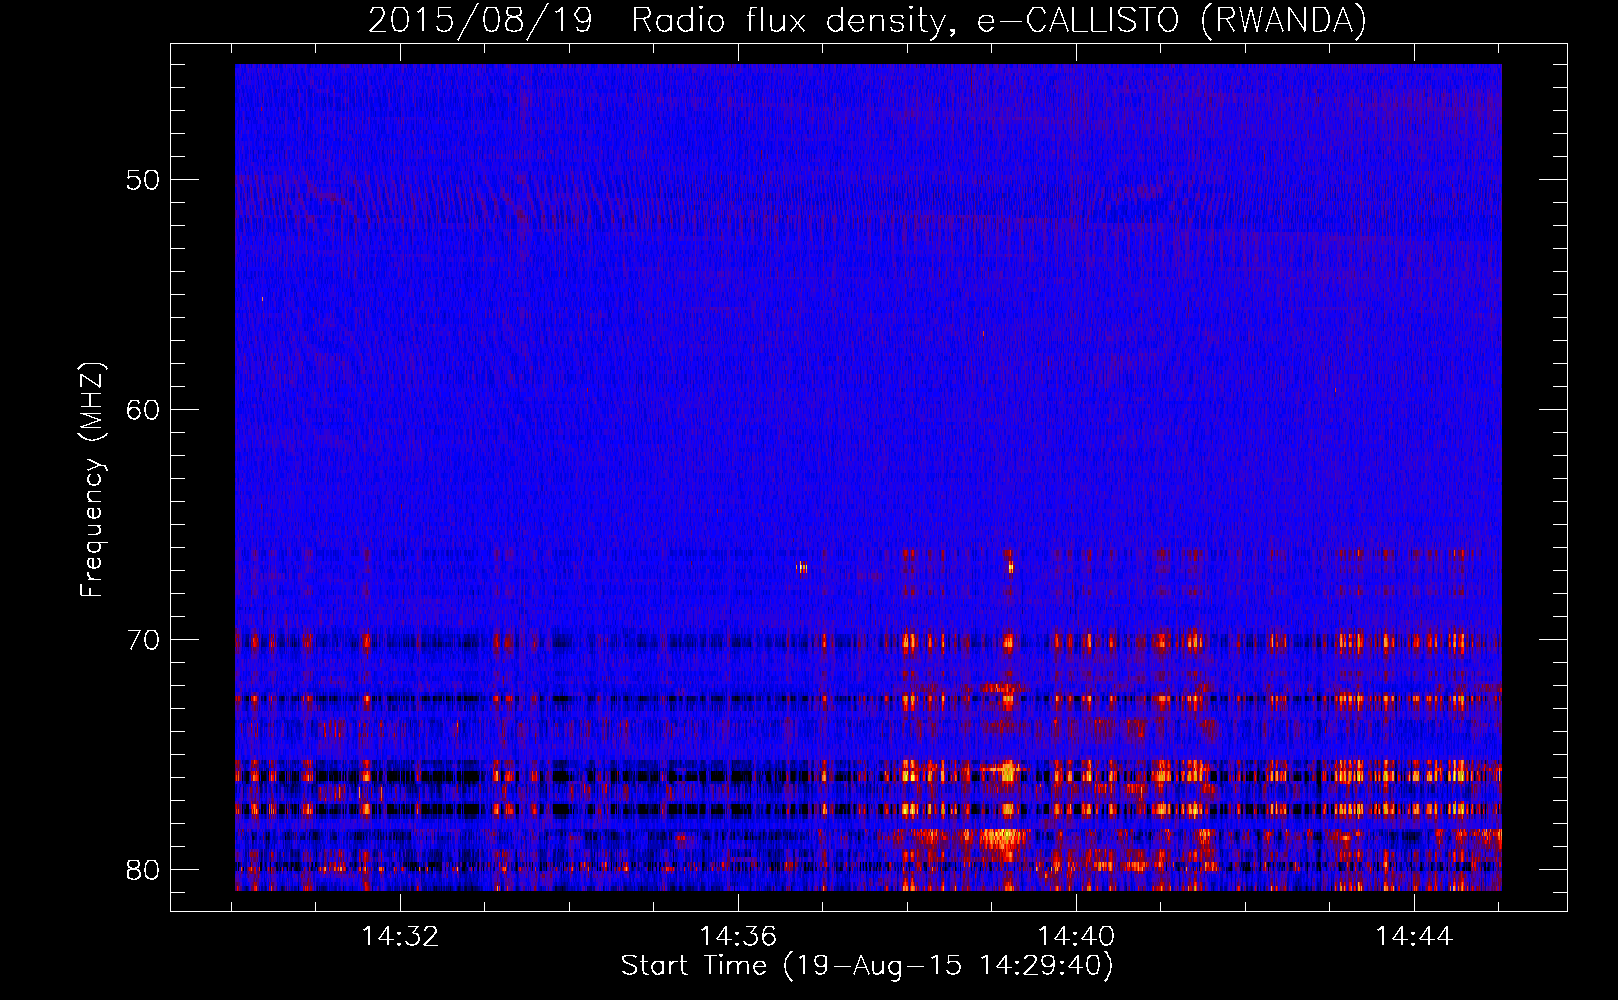The height and width of the screenshot is (1000, 1618).
Task: Click the 14:40 time tick label
Action: click(1076, 937)
